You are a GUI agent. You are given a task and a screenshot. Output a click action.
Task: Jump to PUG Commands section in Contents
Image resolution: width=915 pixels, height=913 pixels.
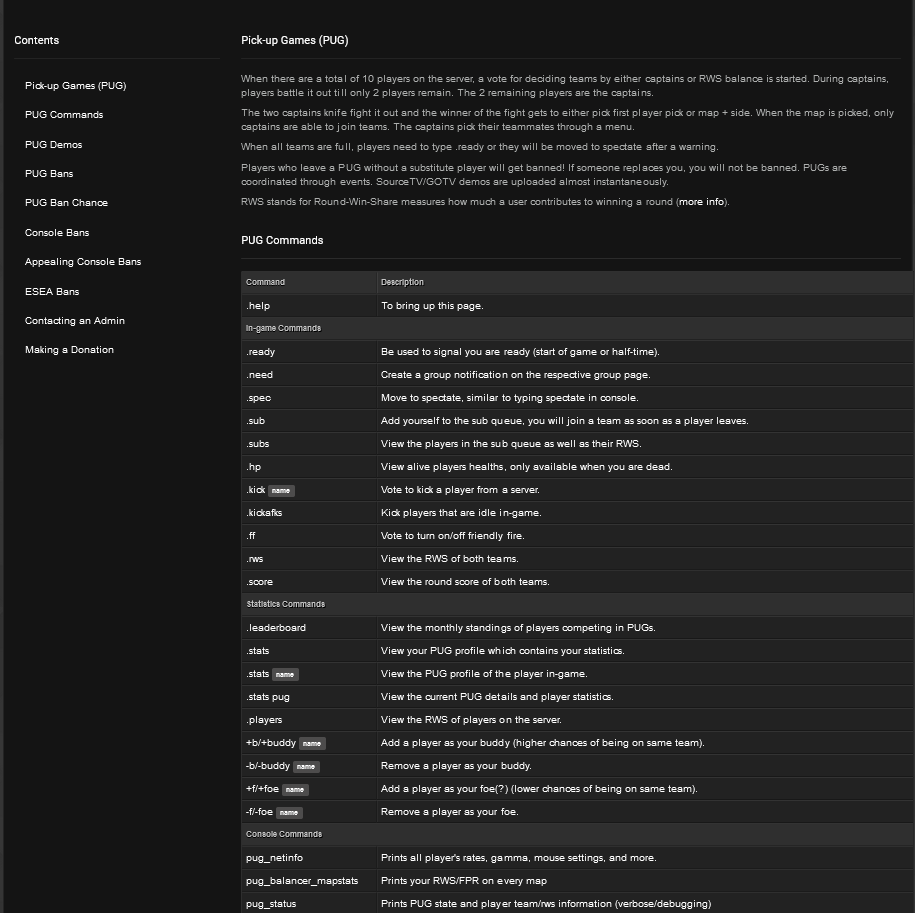click(x=64, y=115)
